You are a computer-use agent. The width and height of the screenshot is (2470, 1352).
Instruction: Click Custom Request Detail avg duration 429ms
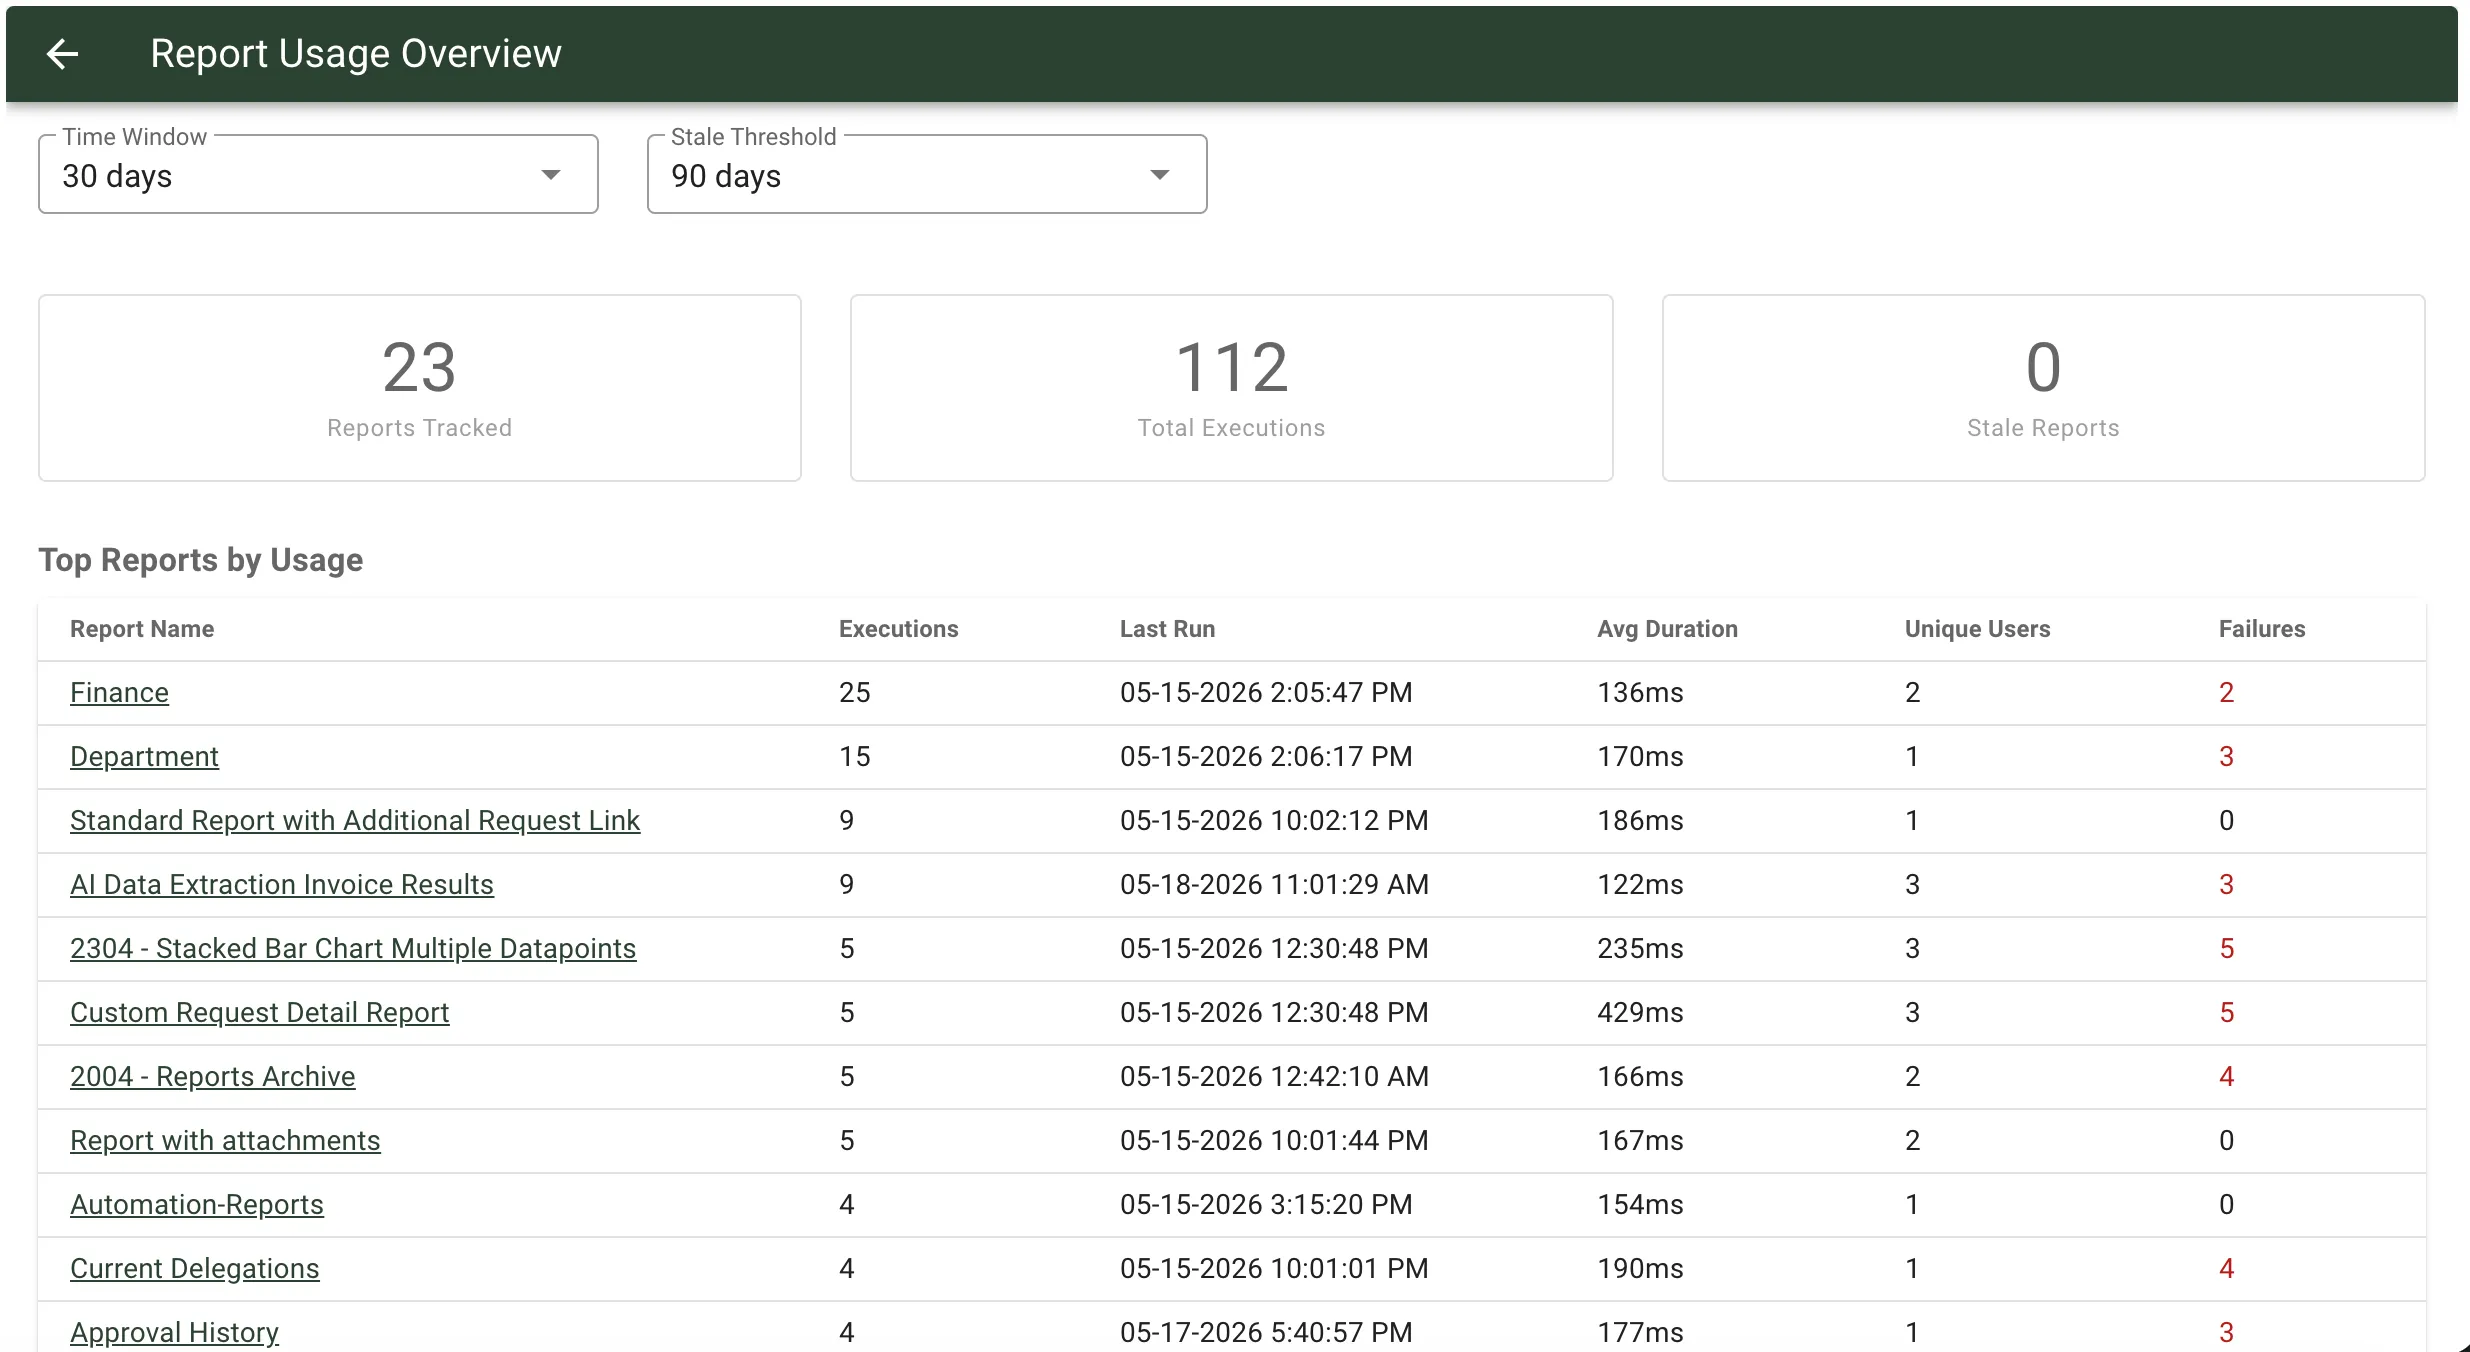[1640, 1012]
